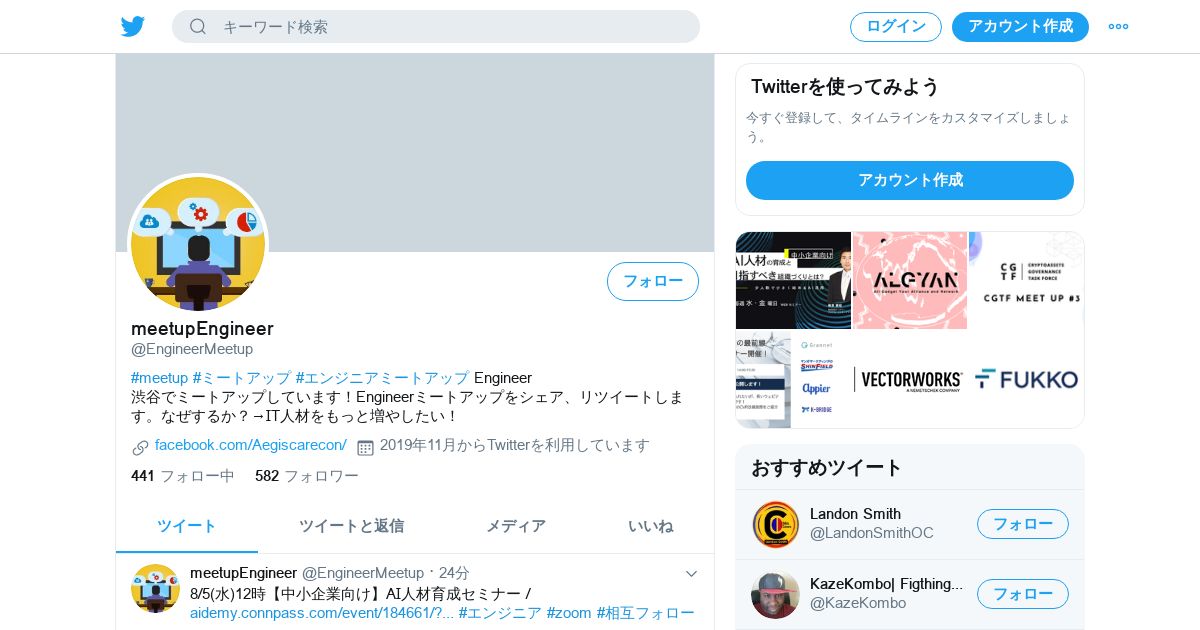Expand the tweet options chevron
The image size is (1200, 630).
pyautogui.click(x=691, y=574)
